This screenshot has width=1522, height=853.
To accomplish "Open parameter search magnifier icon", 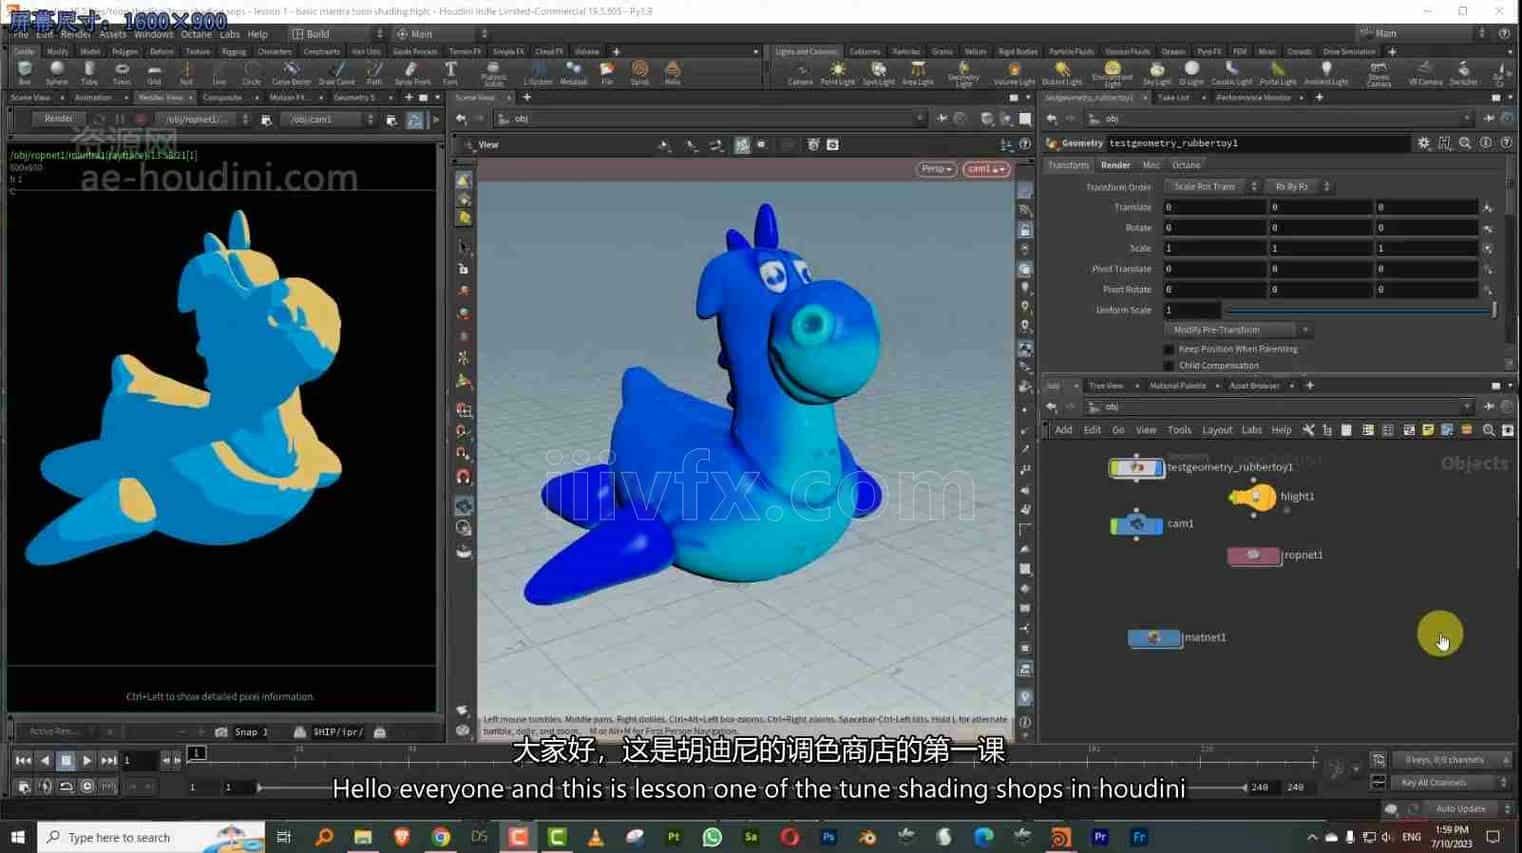I will click(1465, 143).
